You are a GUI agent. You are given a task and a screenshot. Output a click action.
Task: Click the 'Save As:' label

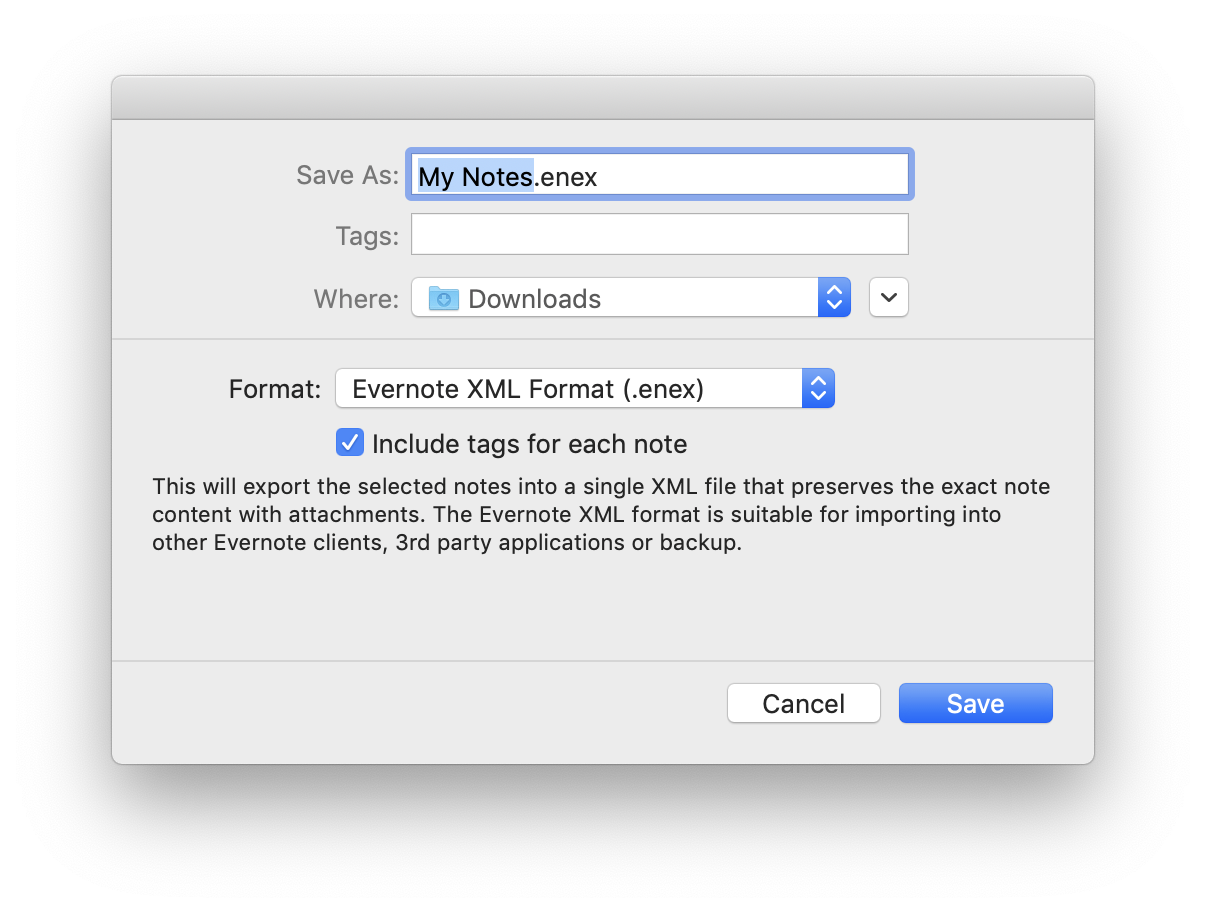click(x=347, y=176)
